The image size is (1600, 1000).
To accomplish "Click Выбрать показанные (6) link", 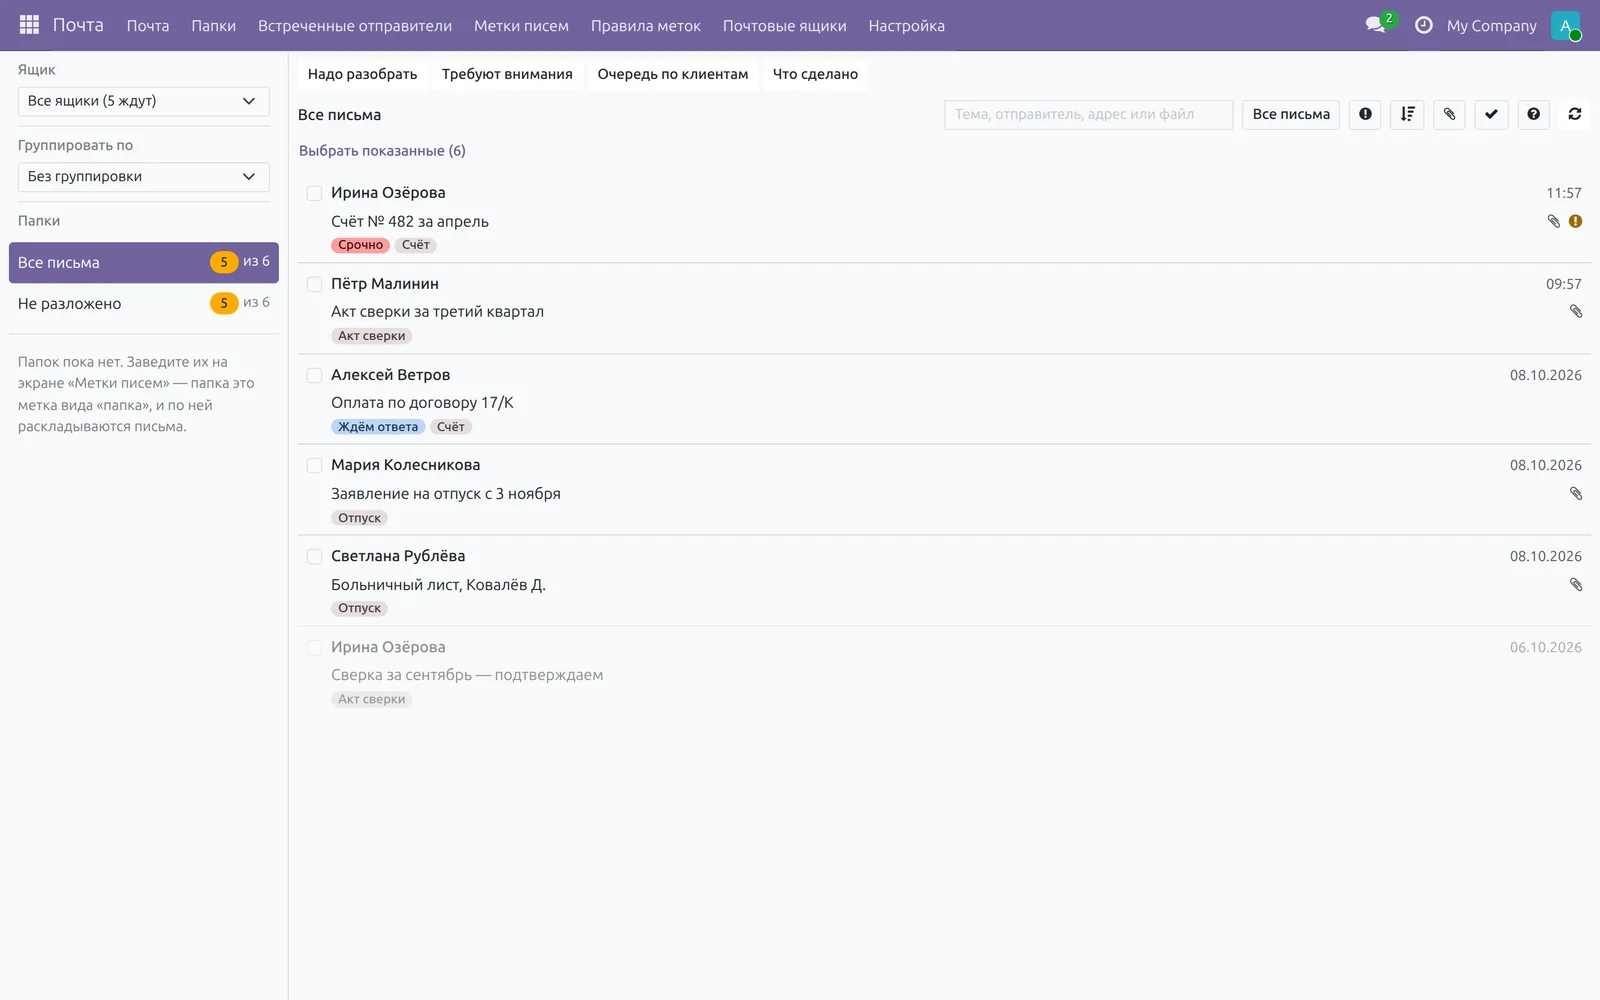I will click(382, 151).
